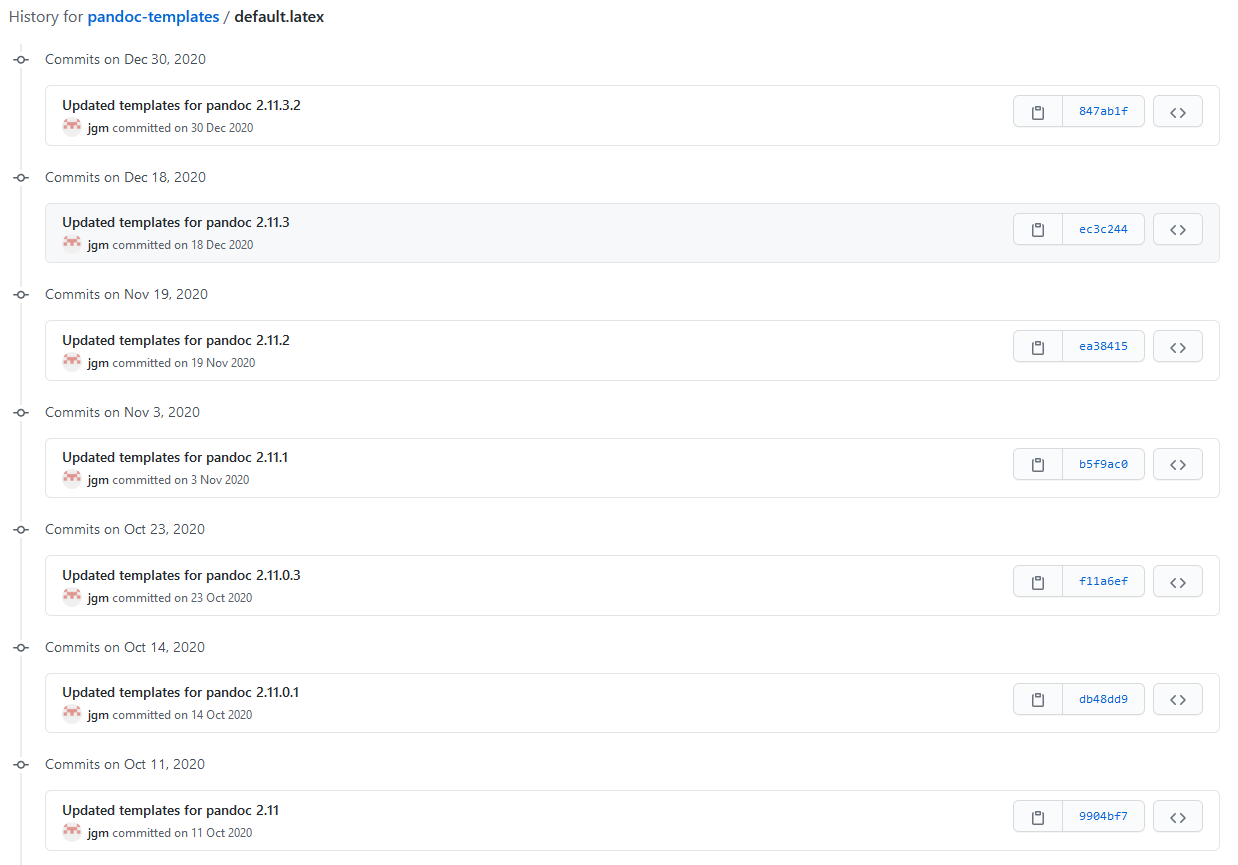Screen dimensions: 1238x865
Task: Select 'Commits on Oct 23, 2020' heading
Action: [125, 529]
